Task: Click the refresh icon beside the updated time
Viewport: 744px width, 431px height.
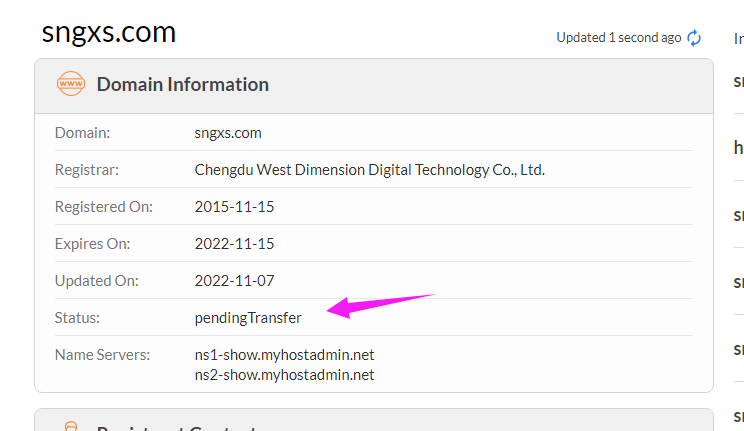Action: pos(695,37)
